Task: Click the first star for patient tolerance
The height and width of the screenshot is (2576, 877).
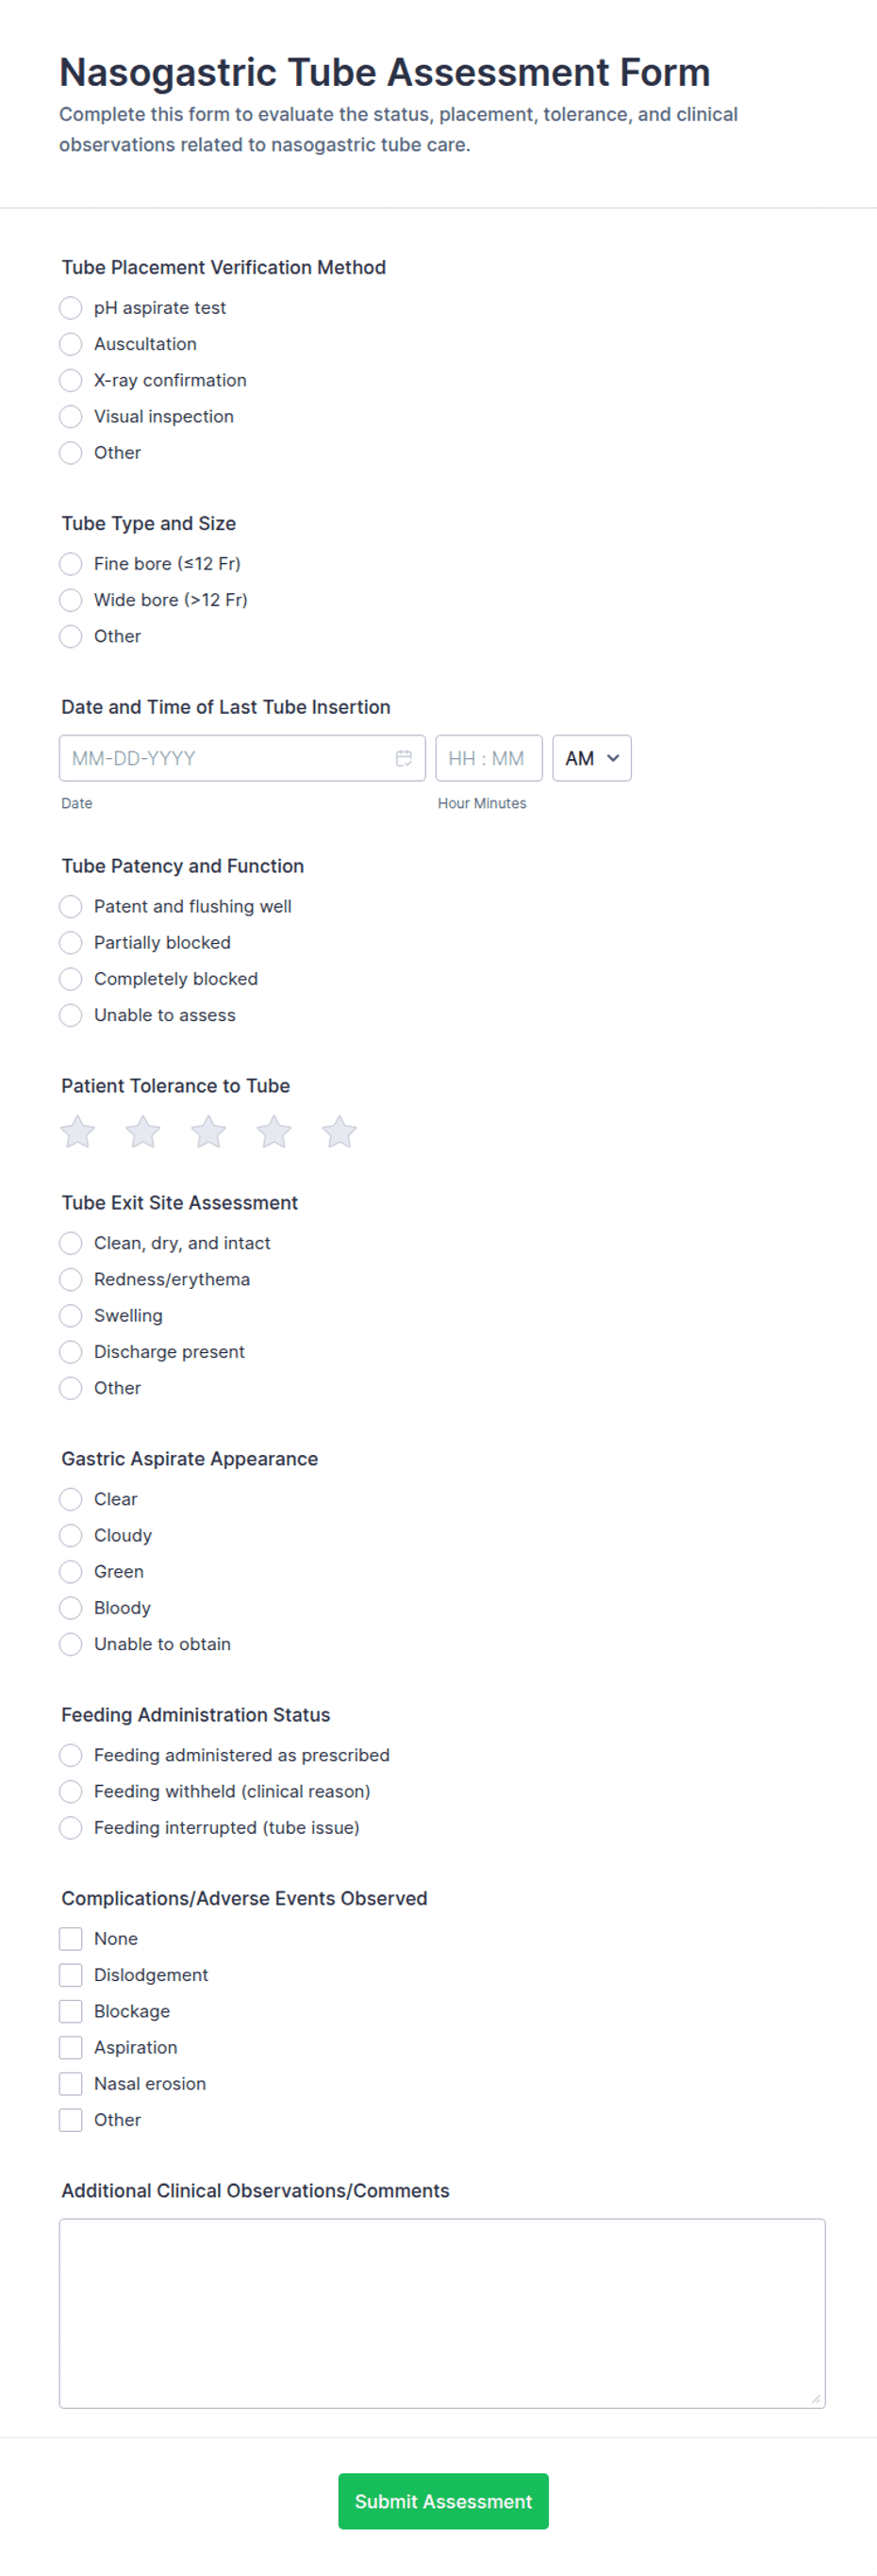Action: click(77, 1131)
